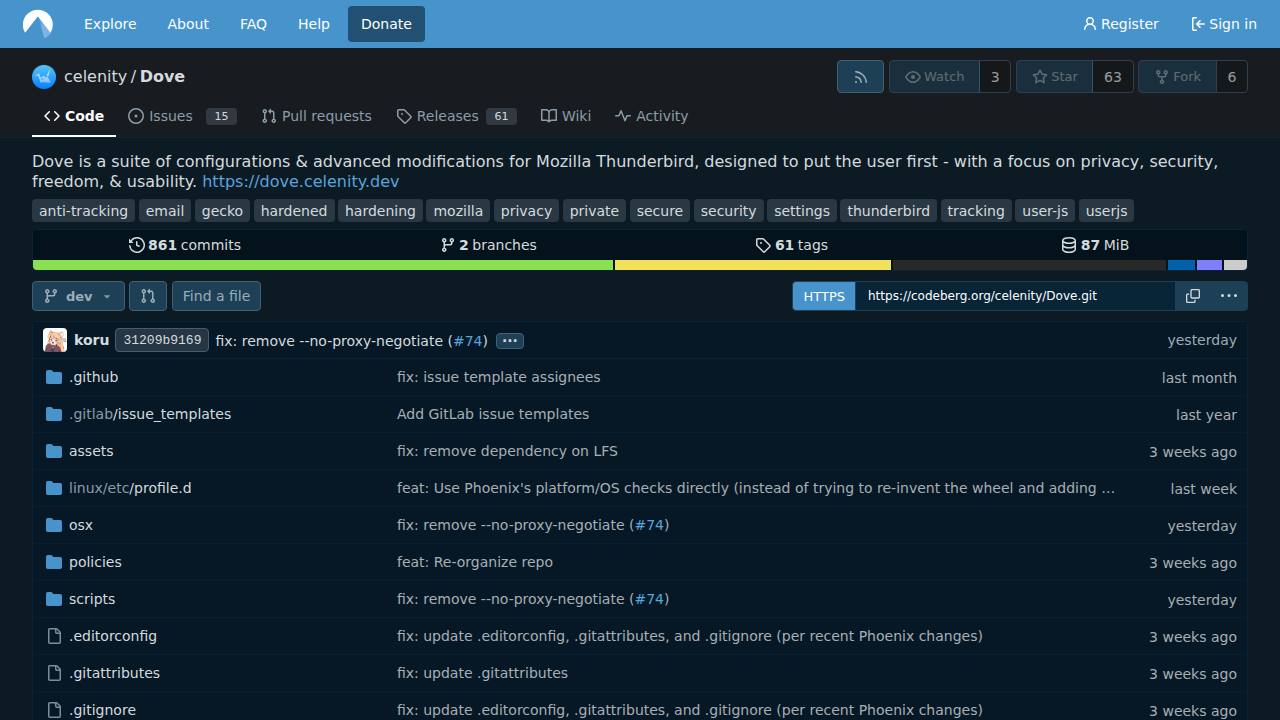Open 861 commits history link
This screenshot has height=720, width=1280.
[185, 245]
